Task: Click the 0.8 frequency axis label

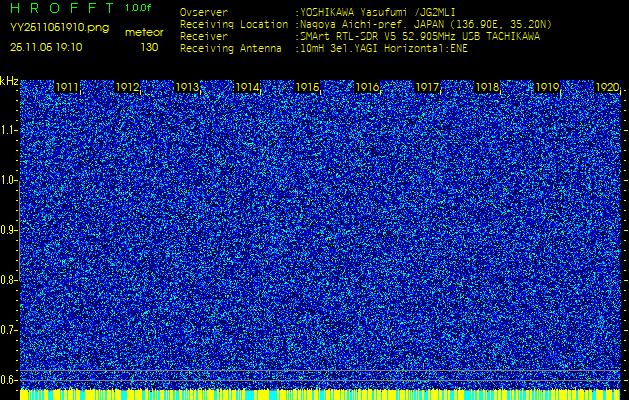Action: 9,280
